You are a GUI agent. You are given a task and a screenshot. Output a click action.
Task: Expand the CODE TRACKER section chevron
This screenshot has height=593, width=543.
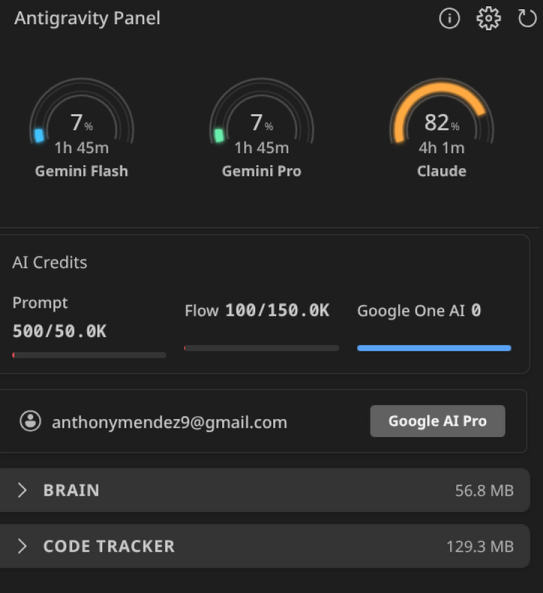[22, 546]
